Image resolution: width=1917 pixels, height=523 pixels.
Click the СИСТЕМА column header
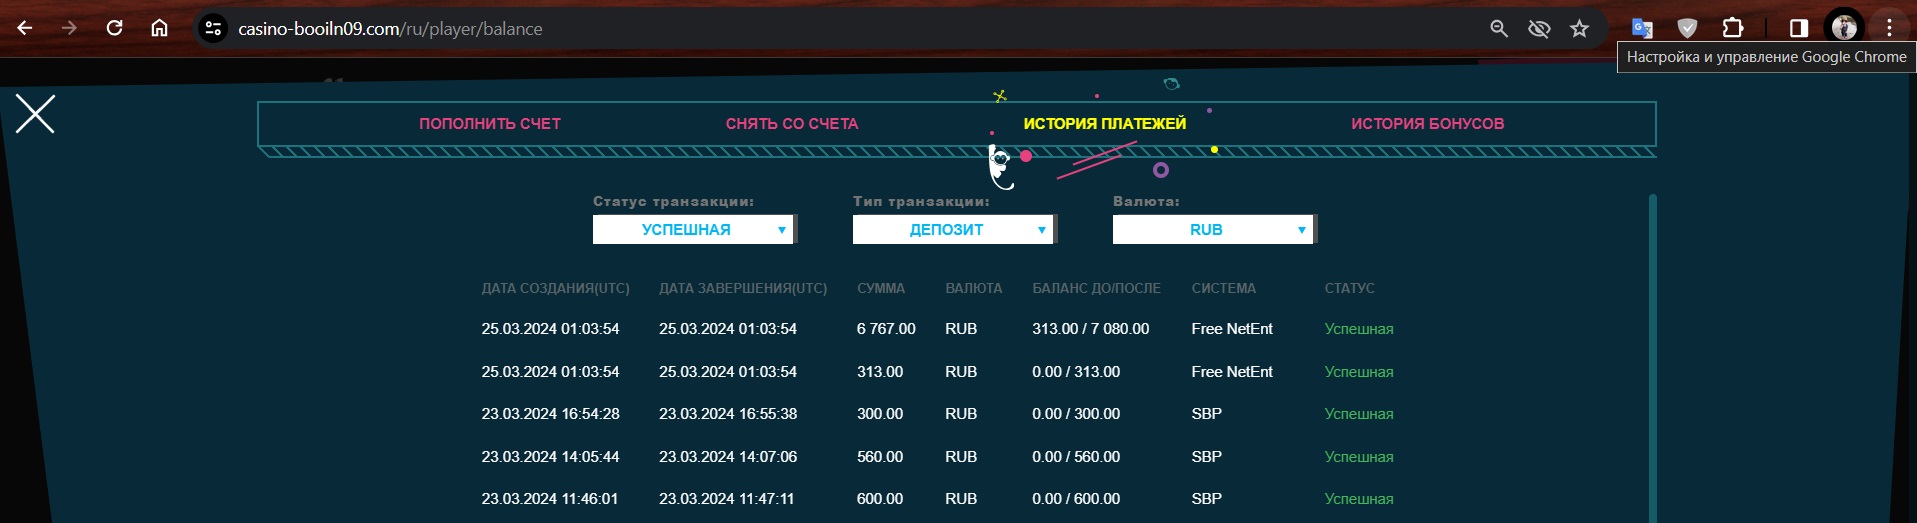[x=1224, y=288]
